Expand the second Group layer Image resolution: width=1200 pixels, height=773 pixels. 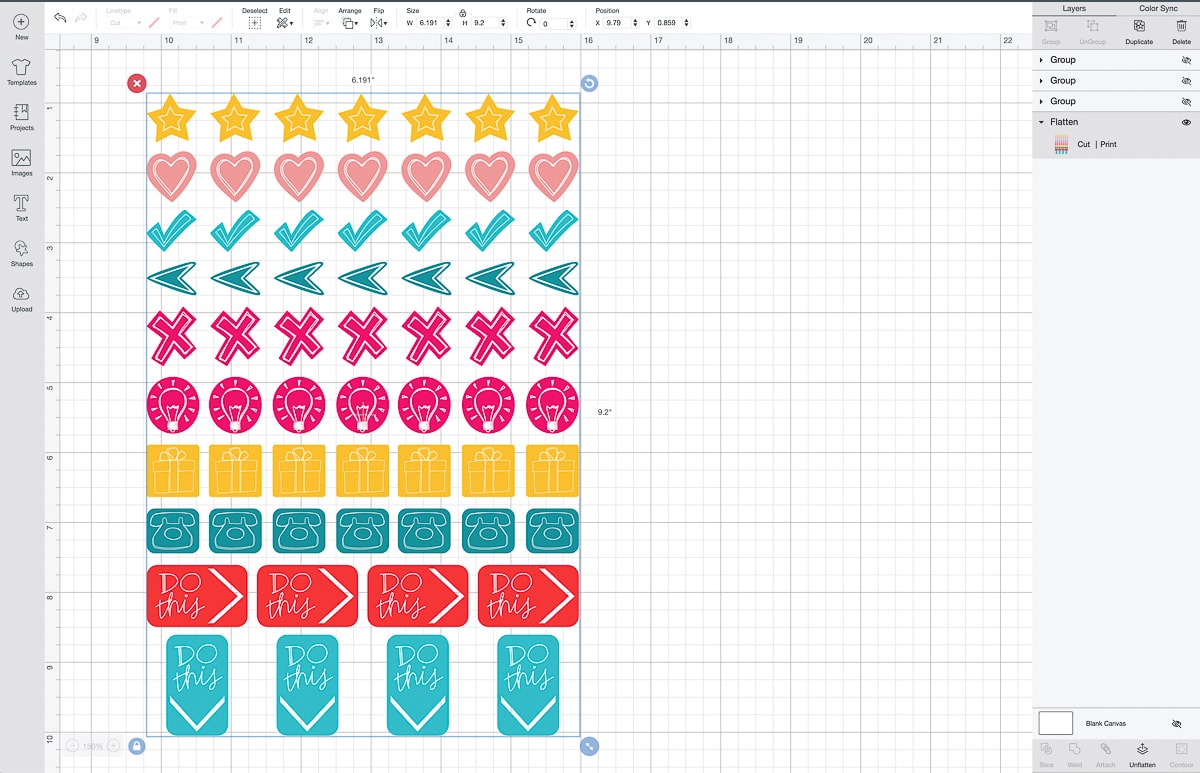1042,81
